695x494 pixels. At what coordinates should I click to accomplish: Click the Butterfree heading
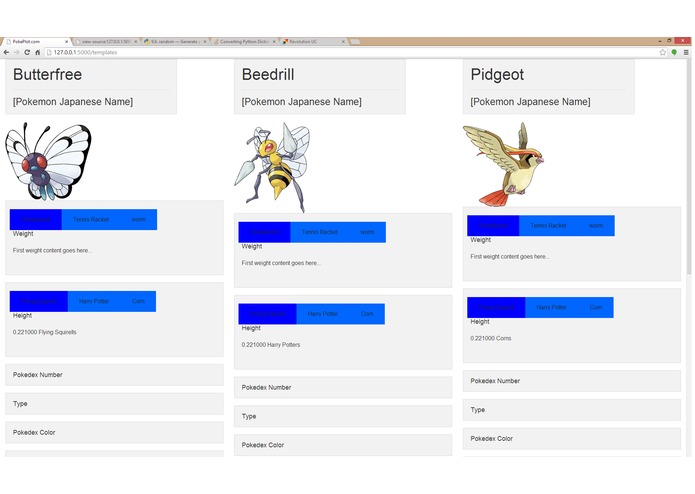(x=47, y=74)
